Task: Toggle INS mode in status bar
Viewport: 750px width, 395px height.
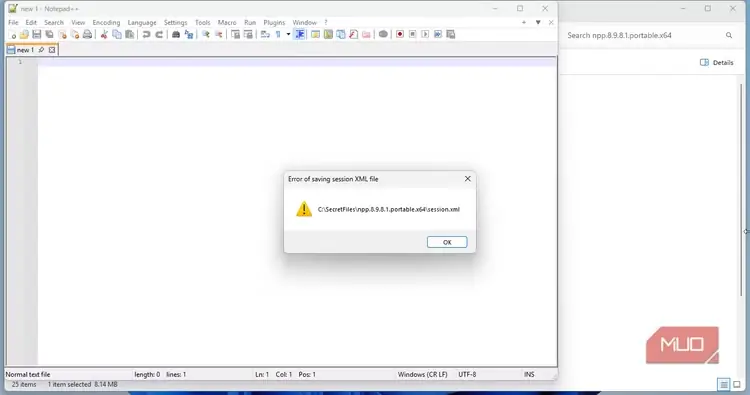Action: pos(529,374)
